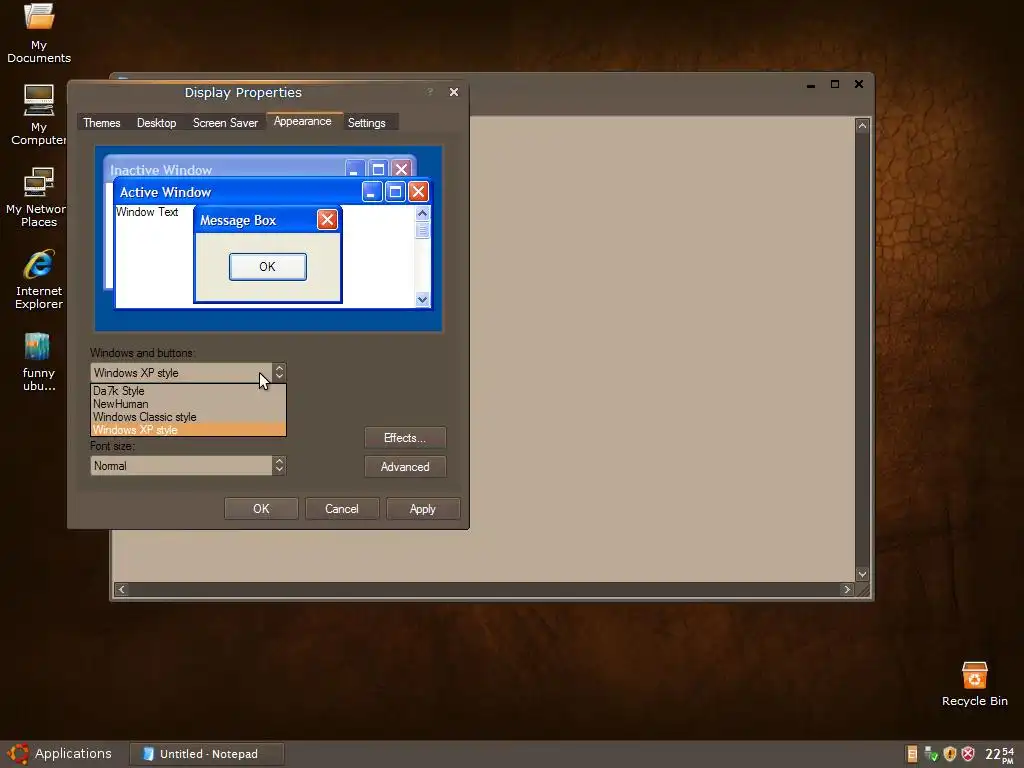Choose Windows Classic style from the list

(188, 417)
